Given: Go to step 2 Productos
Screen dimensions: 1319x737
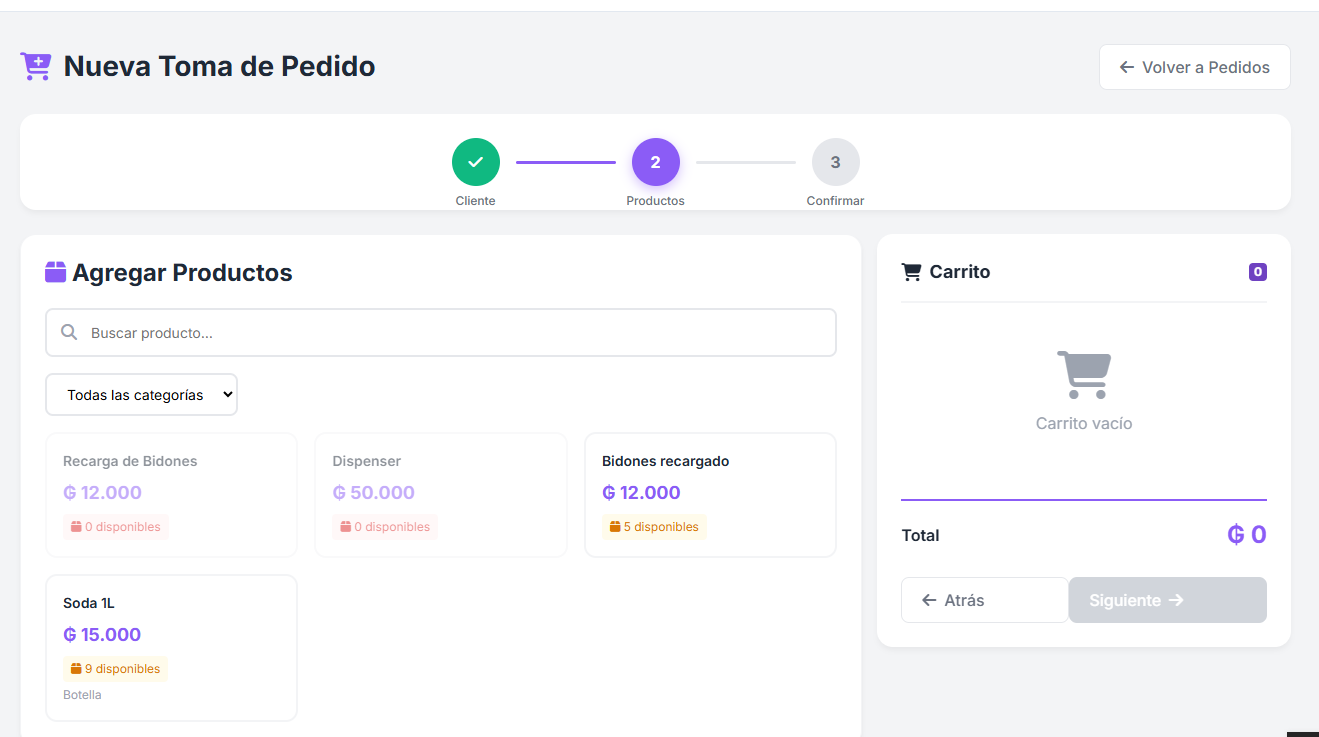Looking at the screenshot, I should click(655, 162).
